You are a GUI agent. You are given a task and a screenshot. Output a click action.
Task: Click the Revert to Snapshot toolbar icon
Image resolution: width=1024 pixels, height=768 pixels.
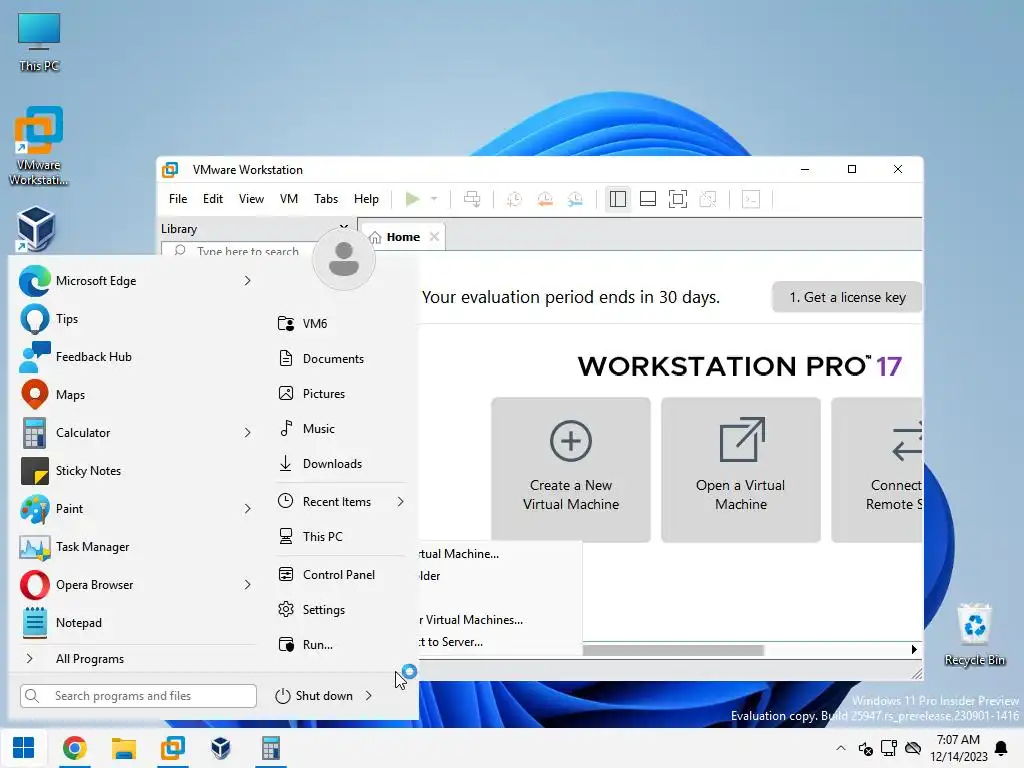[x=545, y=199]
